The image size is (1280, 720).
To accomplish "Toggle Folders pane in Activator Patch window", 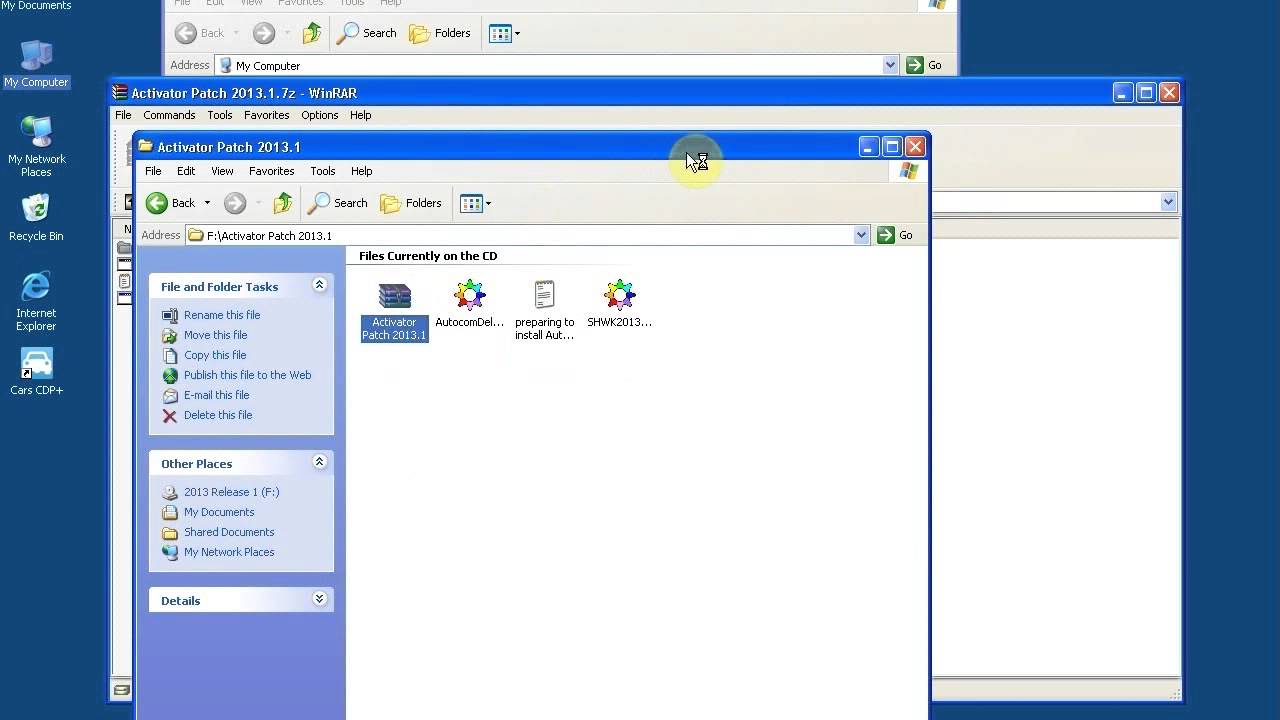I will pos(411,203).
